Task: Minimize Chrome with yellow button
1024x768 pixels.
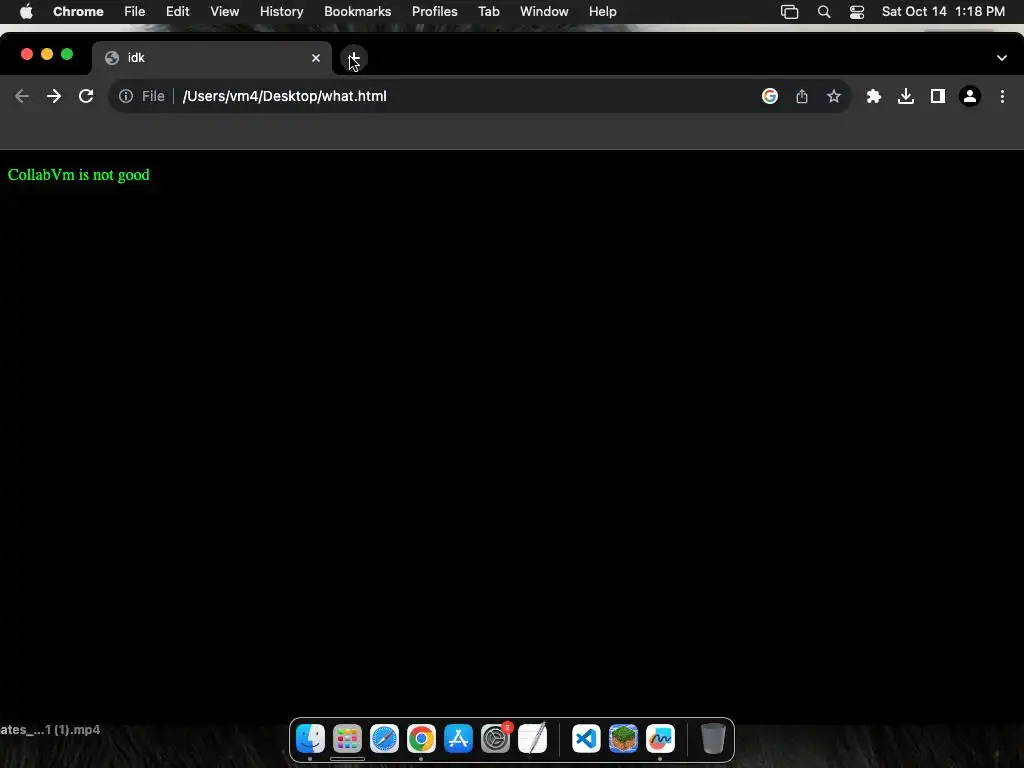Action: tap(47, 54)
